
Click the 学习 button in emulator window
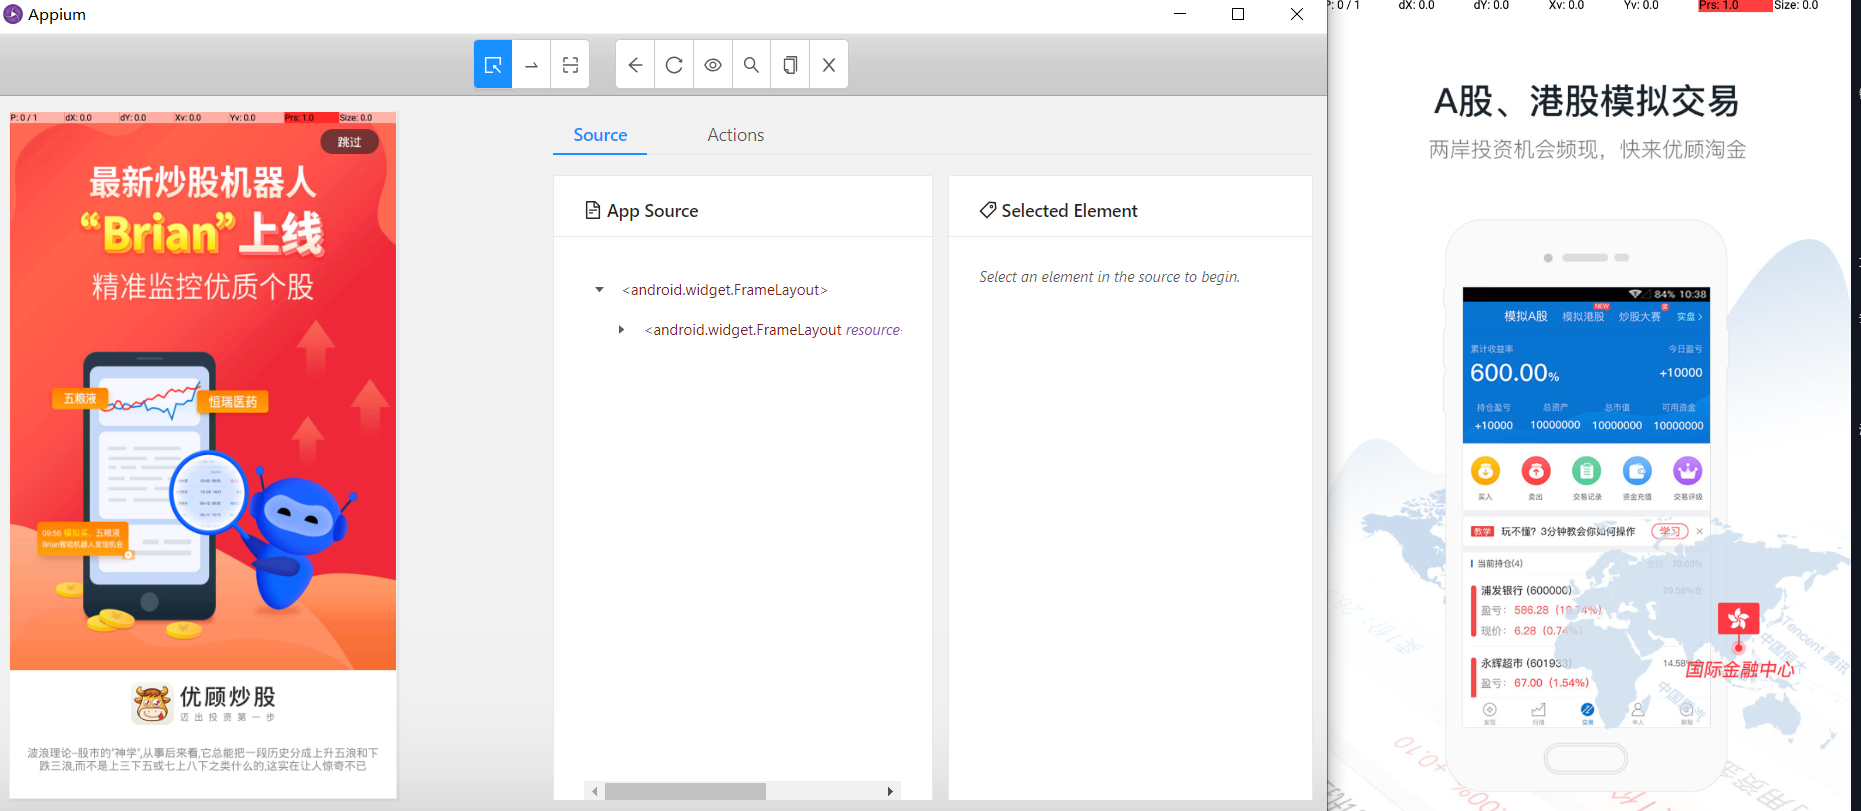[1670, 531]
